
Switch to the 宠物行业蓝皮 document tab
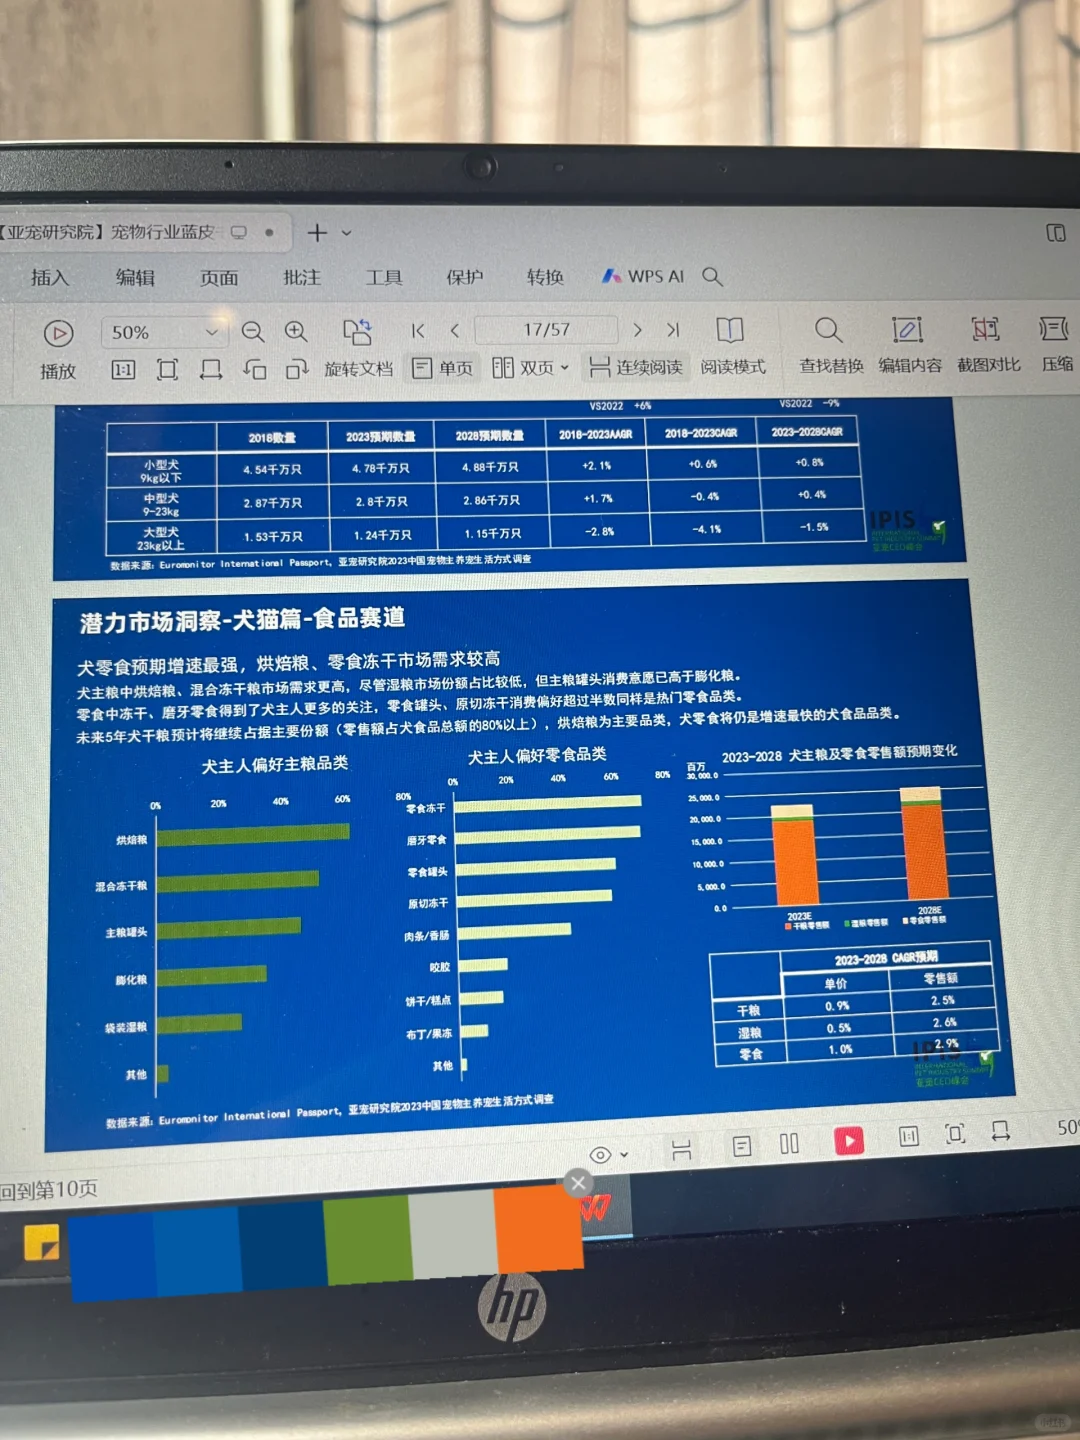click(x=120, y=231)
